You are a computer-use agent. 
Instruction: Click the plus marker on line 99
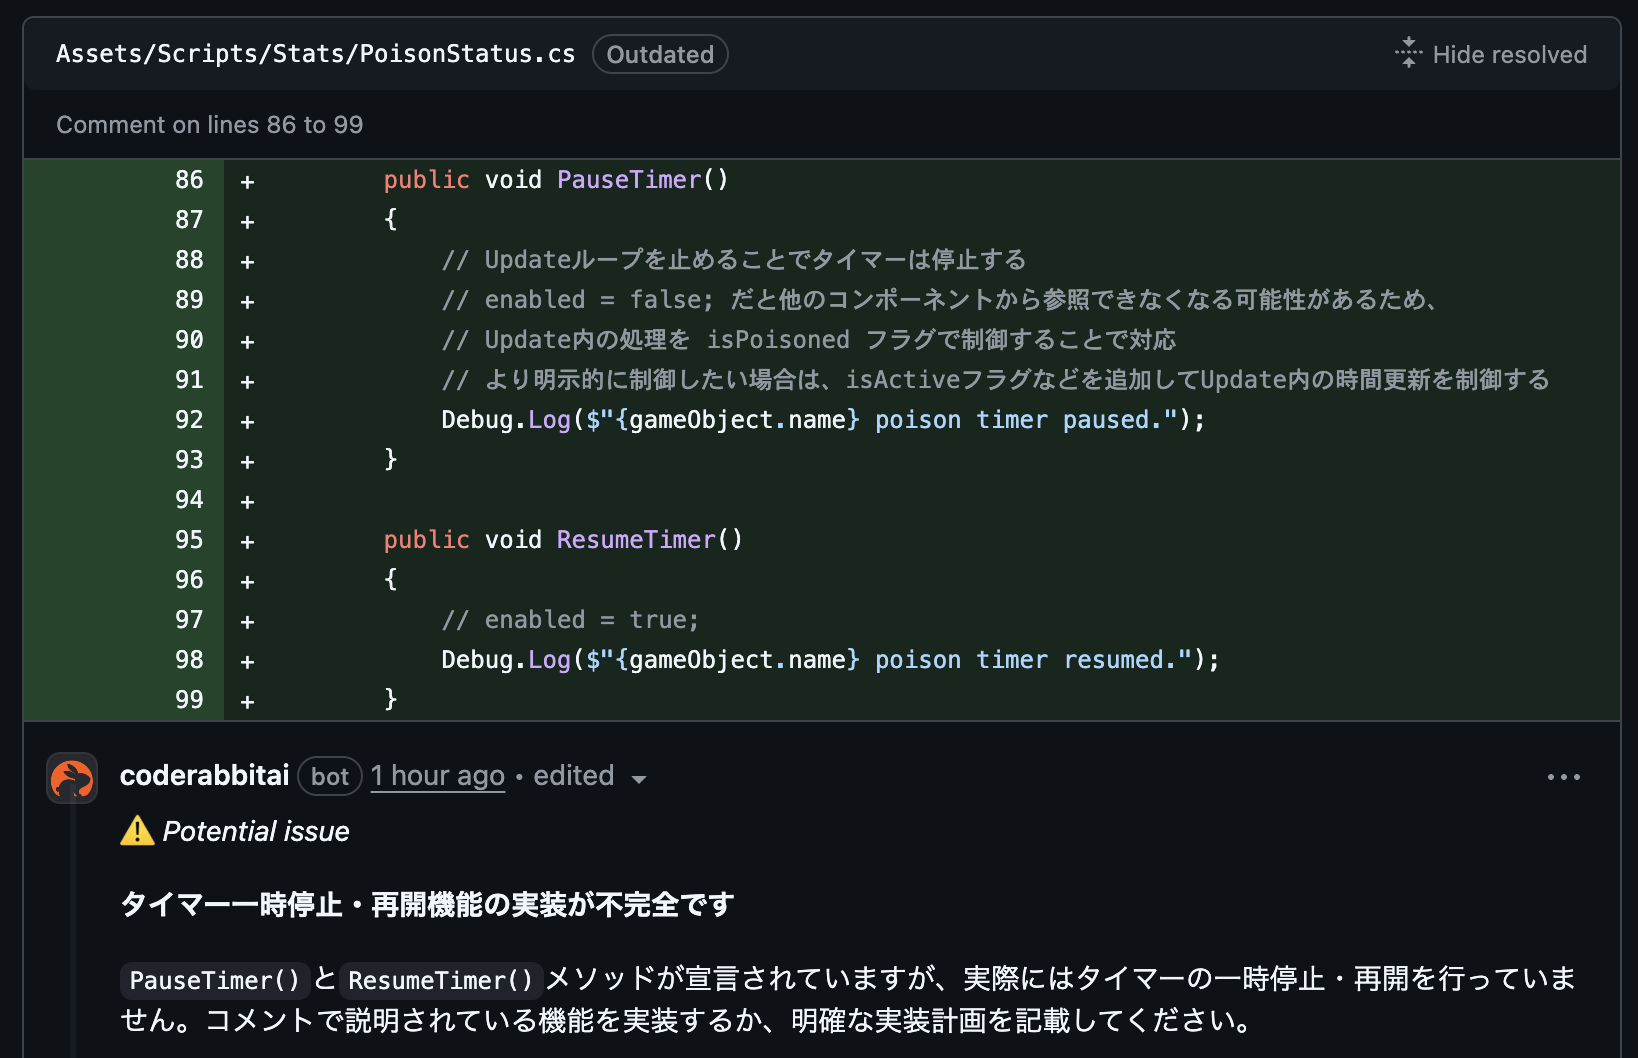pos(246,700)
